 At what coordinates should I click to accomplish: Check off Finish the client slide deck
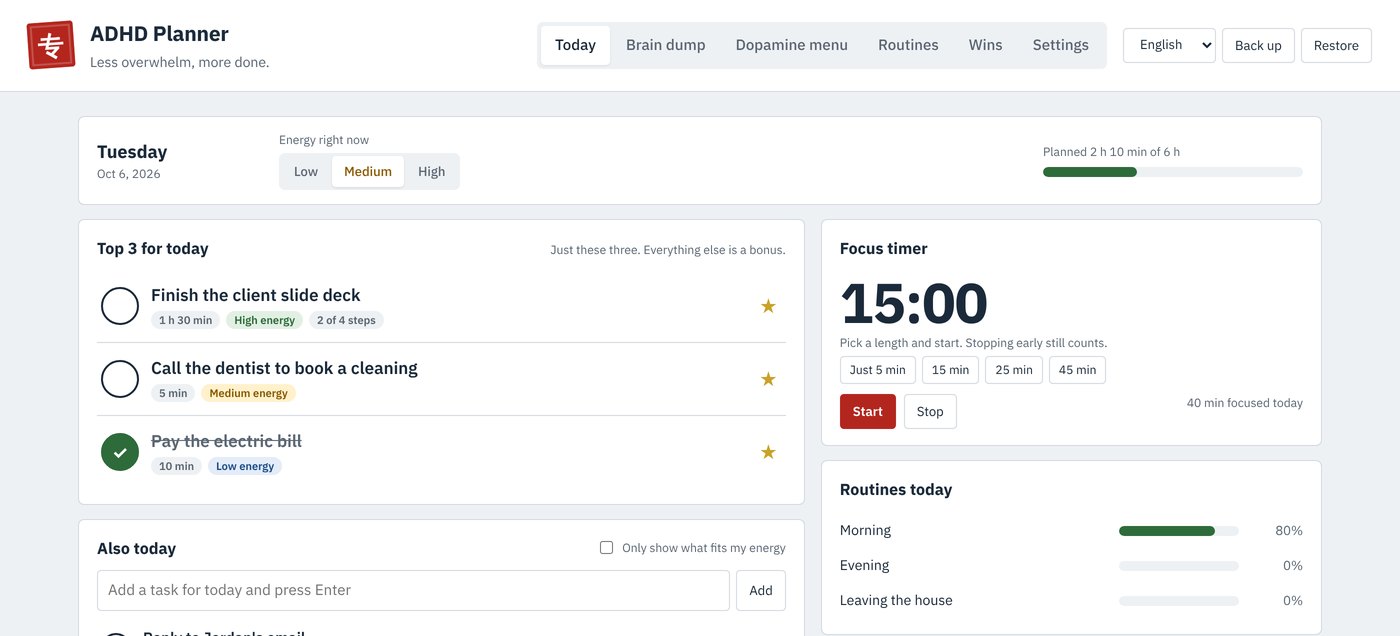(x=120, y=306)
